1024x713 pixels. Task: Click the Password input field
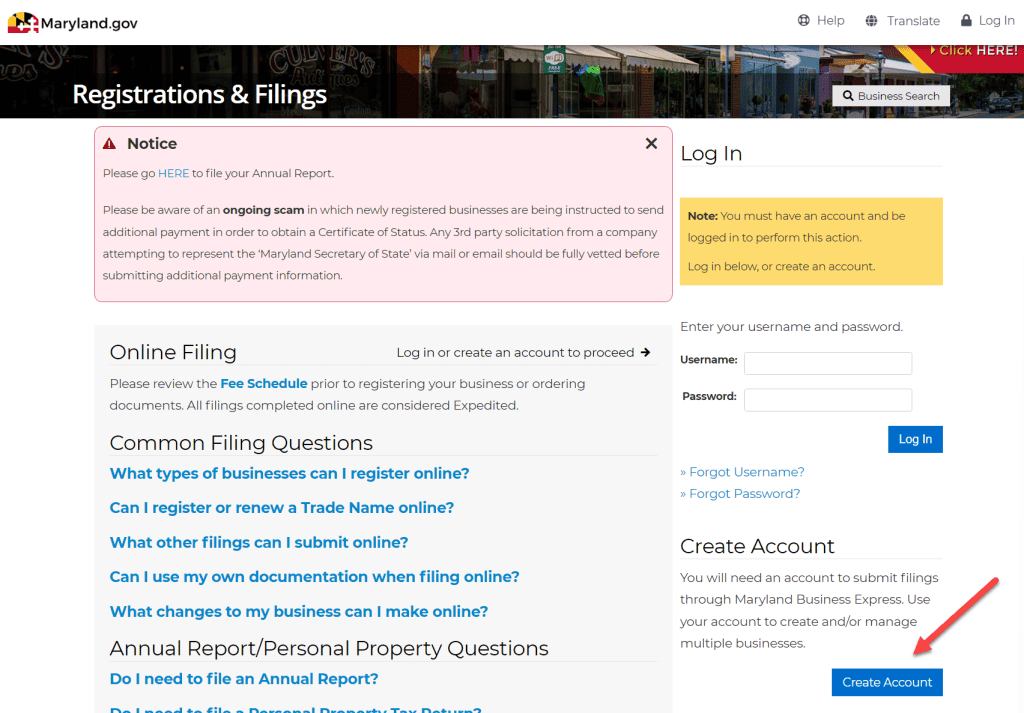(x=828, y=399)
